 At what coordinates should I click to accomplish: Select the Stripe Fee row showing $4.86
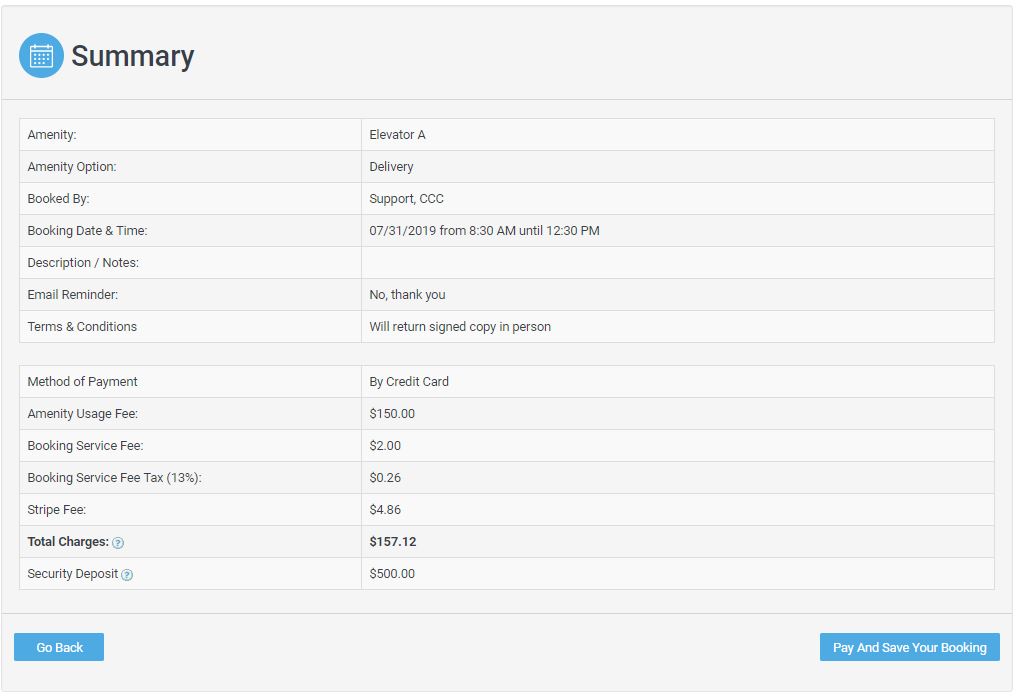[x=385, y=509]
